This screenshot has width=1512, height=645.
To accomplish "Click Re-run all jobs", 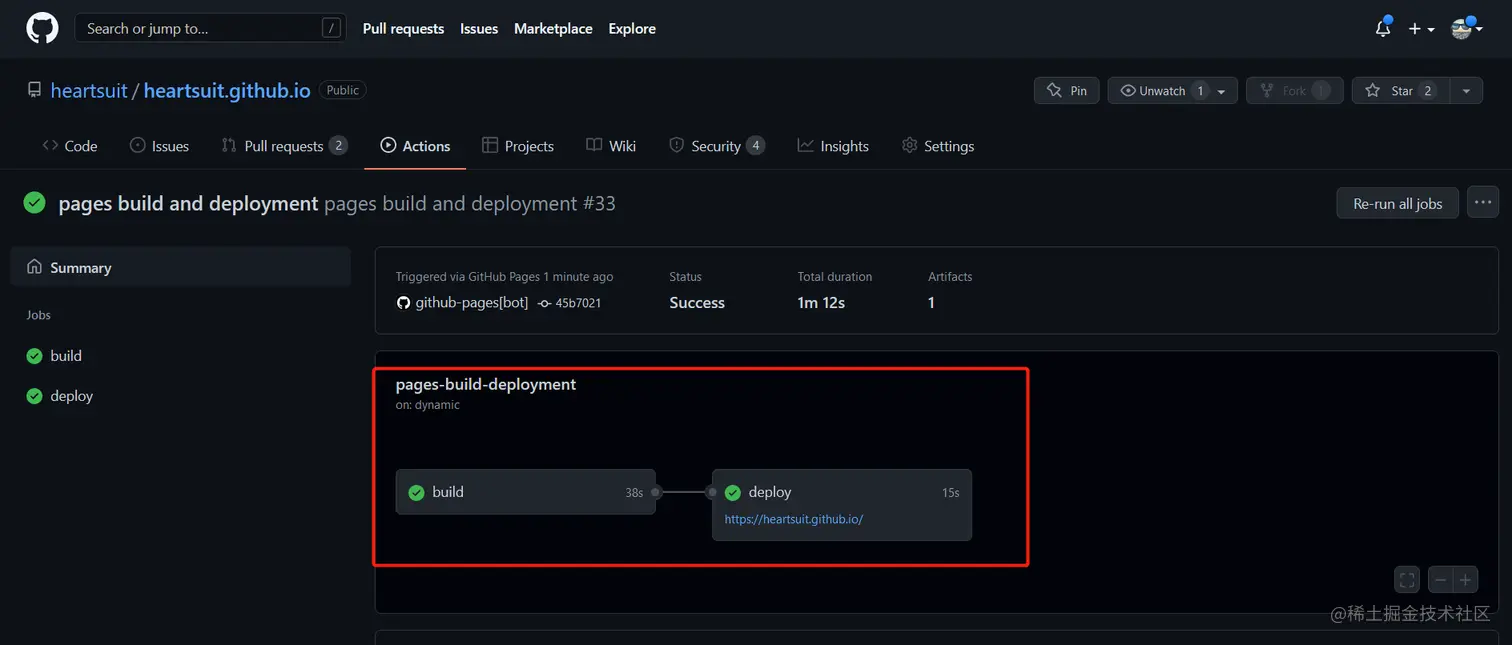I will coord(1397,203).
